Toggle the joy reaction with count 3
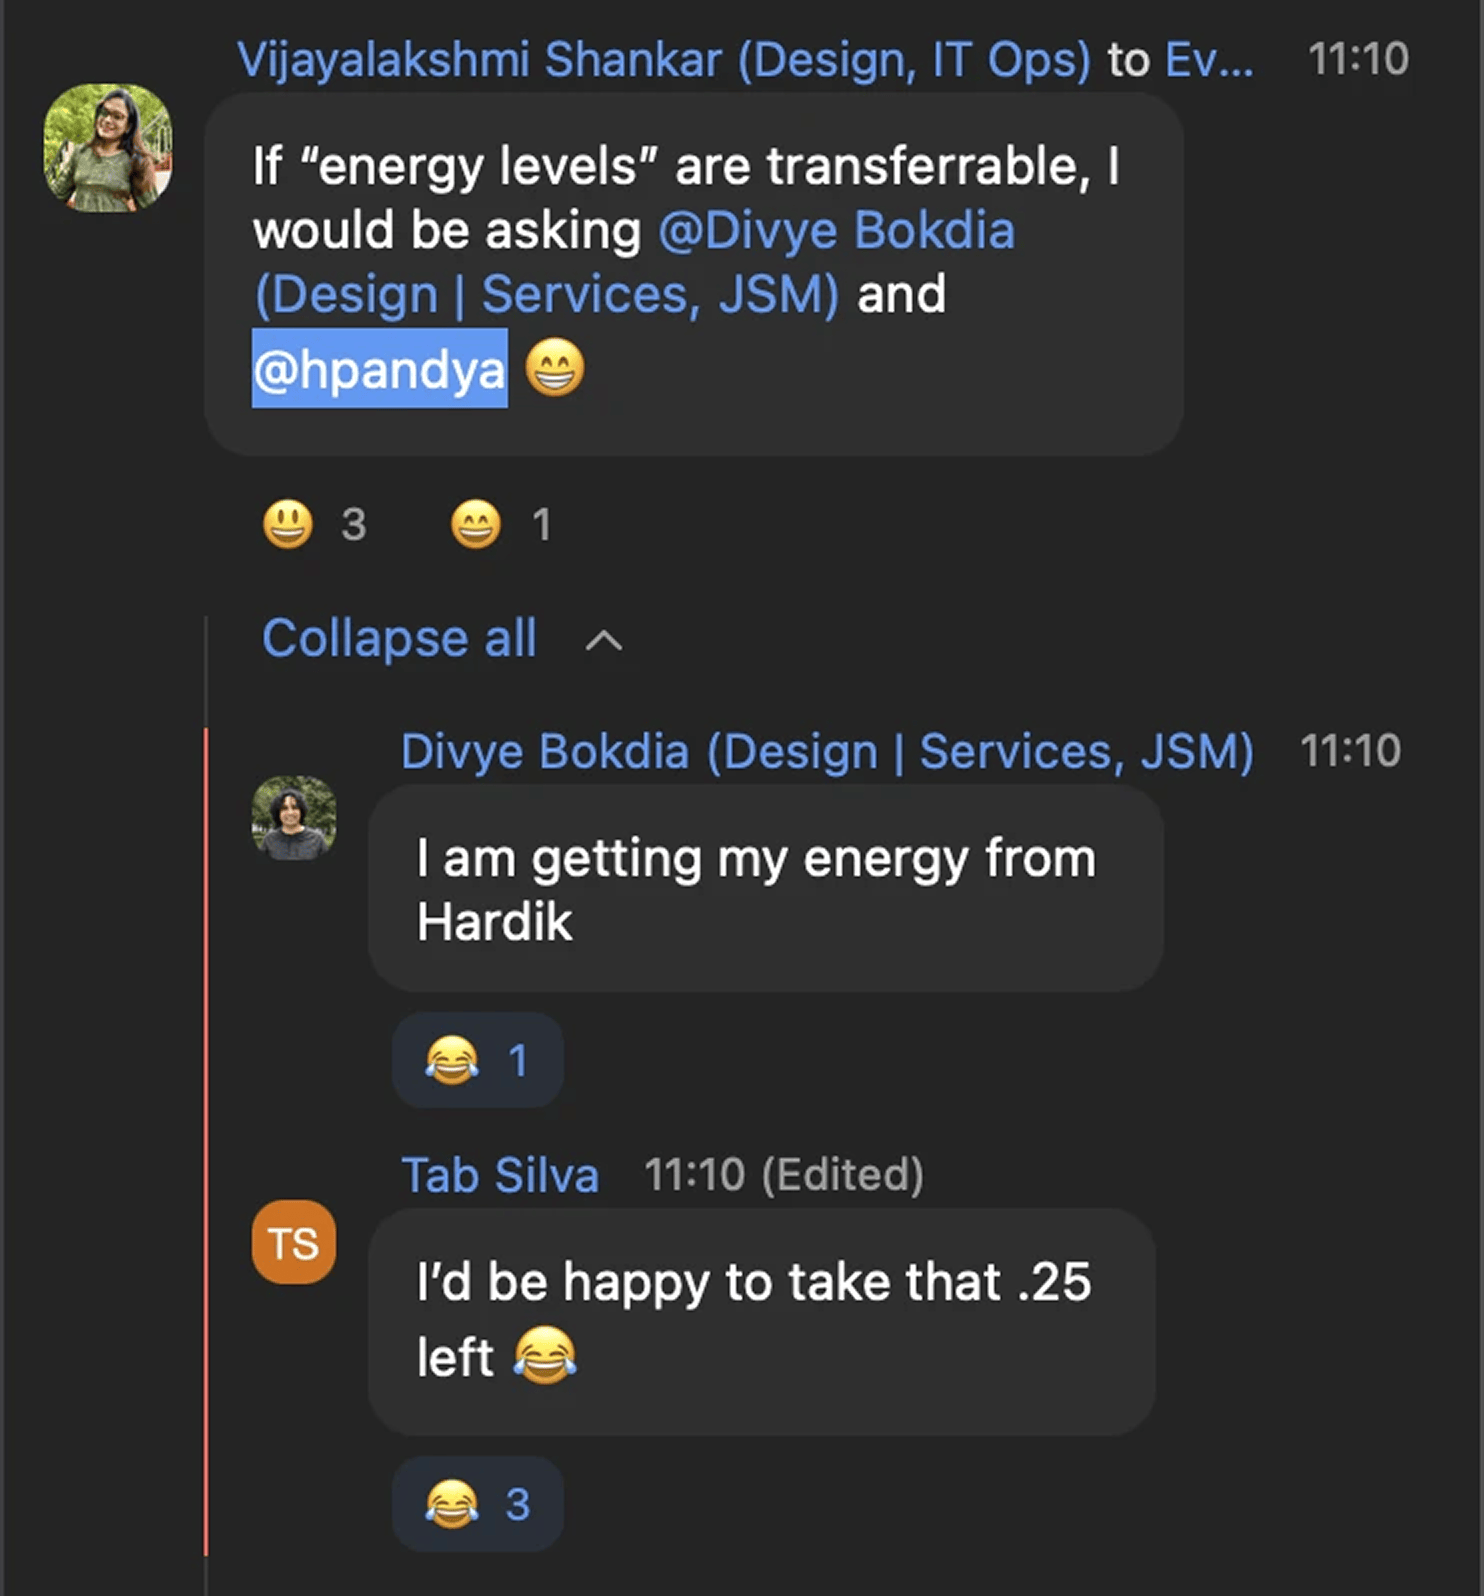The image size is (1484, 1596). 477,1504
